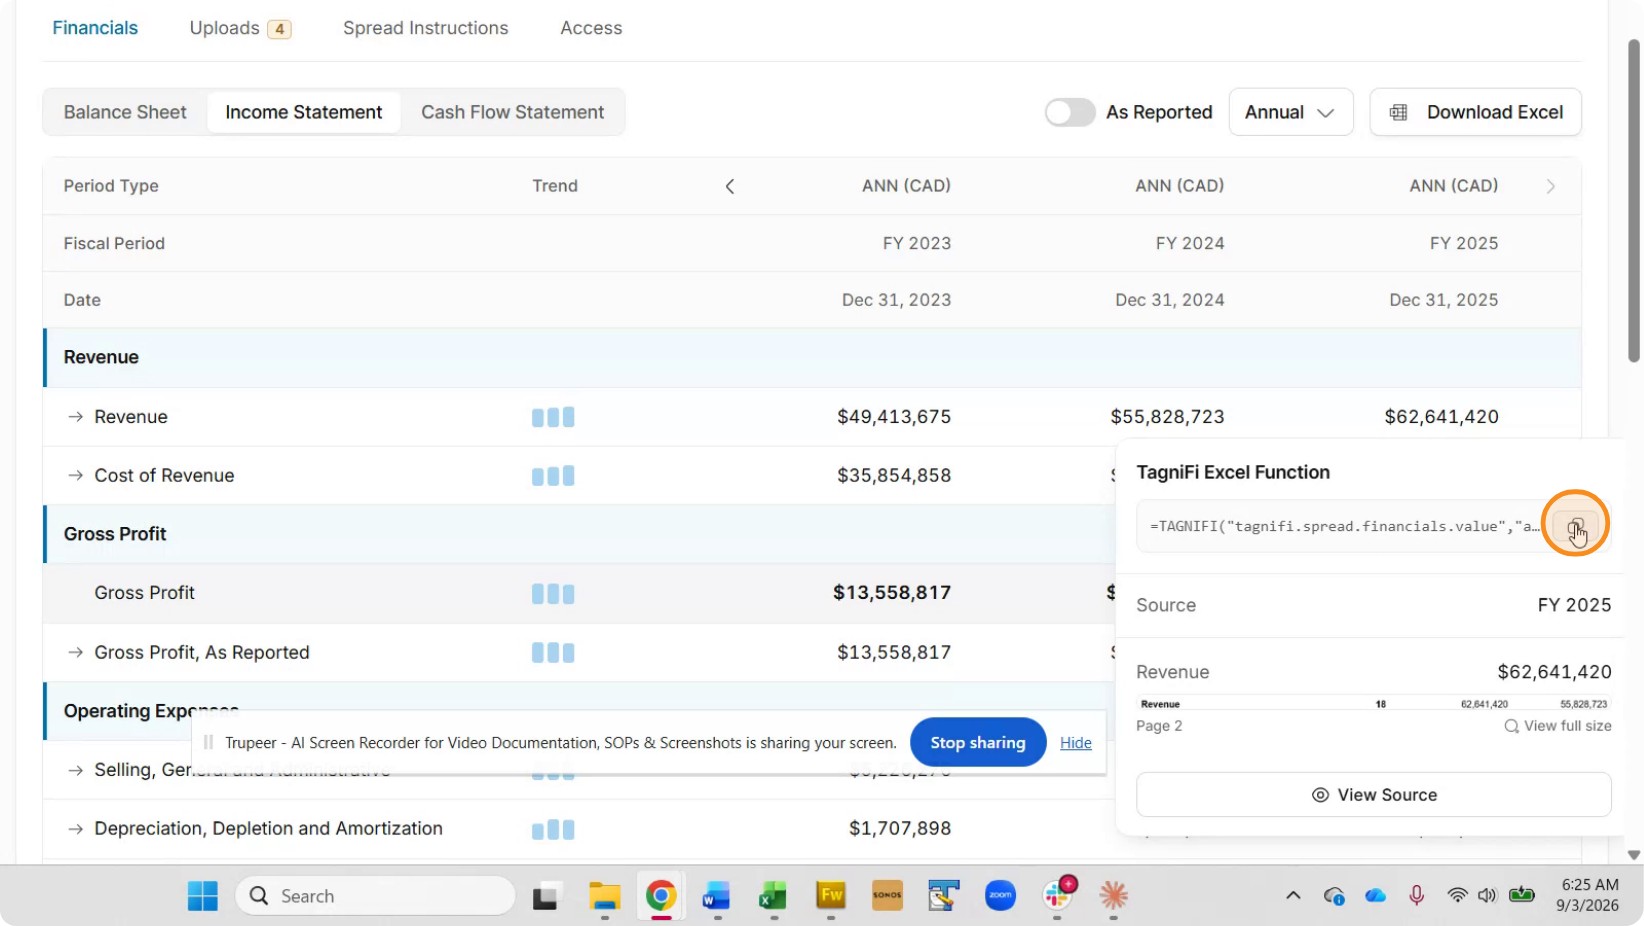
Task: Click the View Source button
Action: click(1373, 795)
